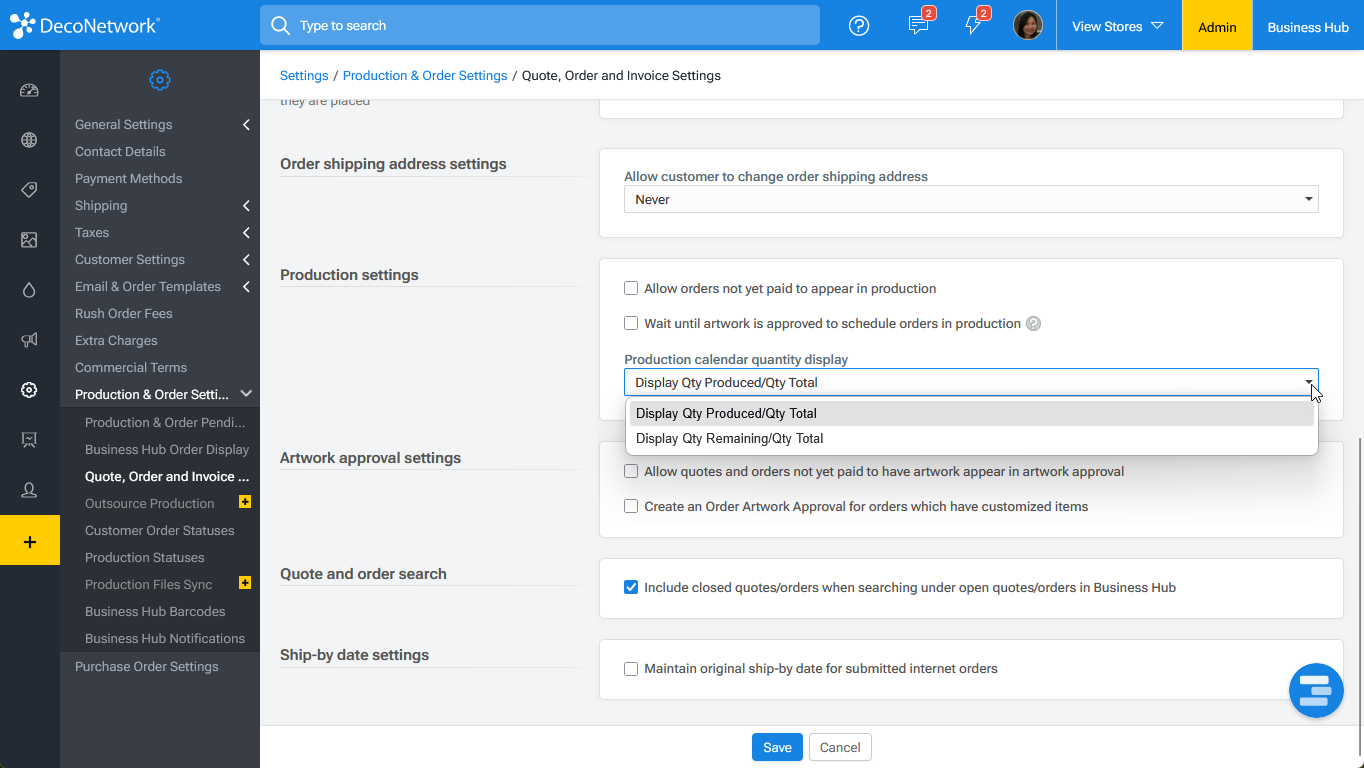The height and width of the screenshot is (768, 1364).
Task: Open the certificate badge icon in sidebar
Action: pyautogui.click(x=29, y=440)
